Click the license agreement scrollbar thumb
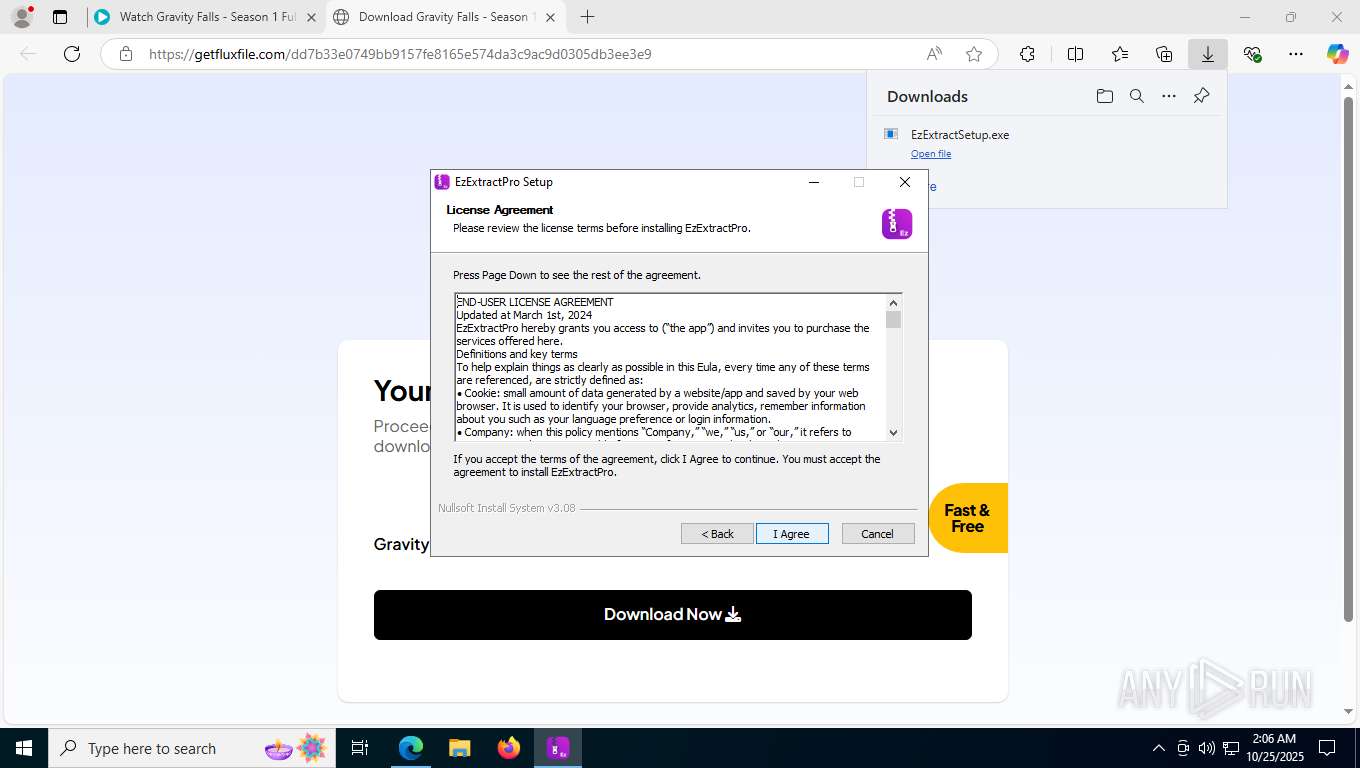1360x768 pixels. pyautogui.click(x=894, y=320)
